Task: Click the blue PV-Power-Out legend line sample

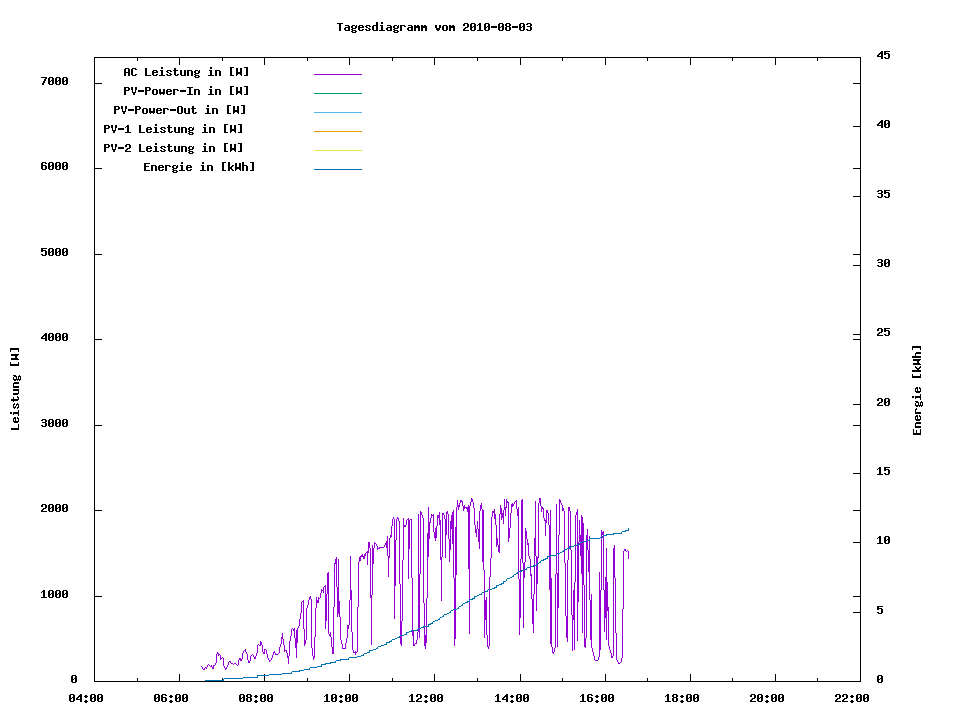Action: 337,112
